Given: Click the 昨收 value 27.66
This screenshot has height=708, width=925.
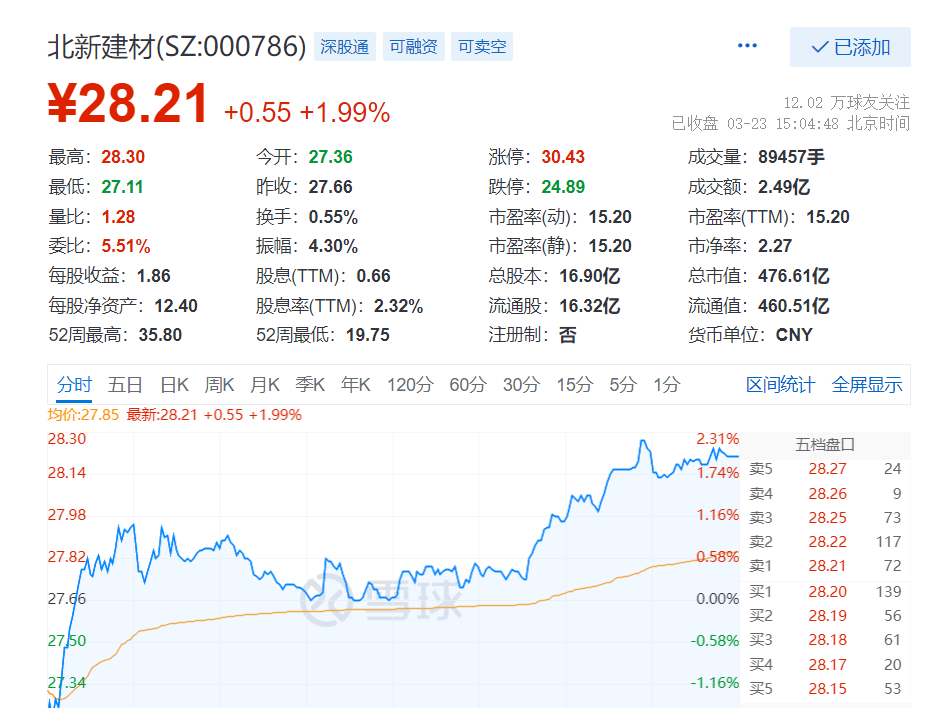Looking at the screenshot, I should pos(330,187).
